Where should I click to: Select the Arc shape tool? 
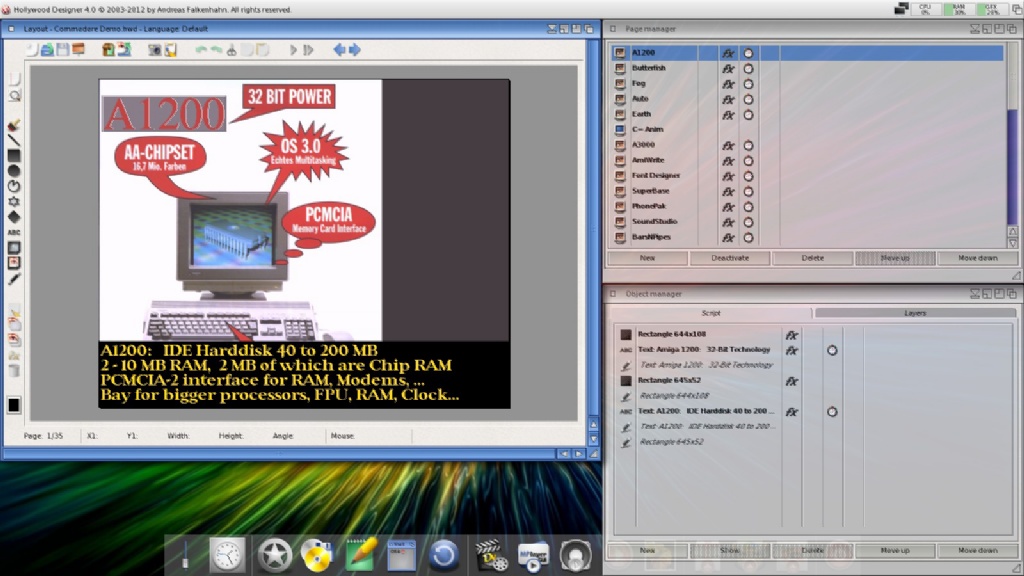(14, 186)
